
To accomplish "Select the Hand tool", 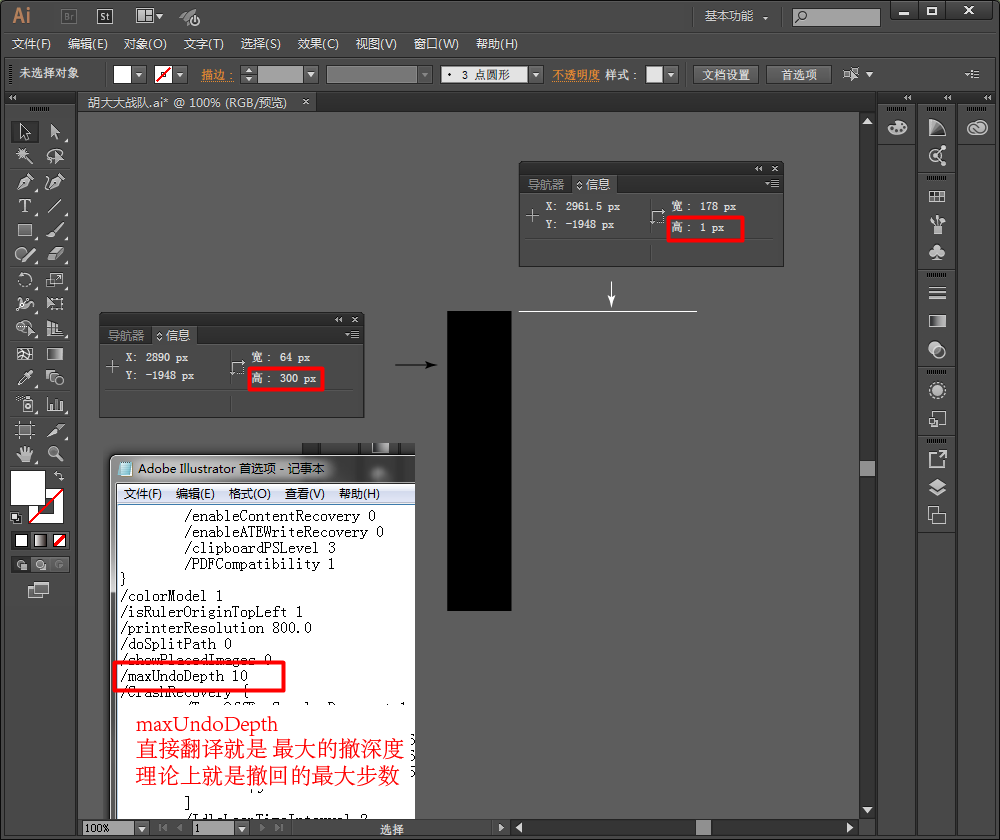I will (x=25, y=454).
